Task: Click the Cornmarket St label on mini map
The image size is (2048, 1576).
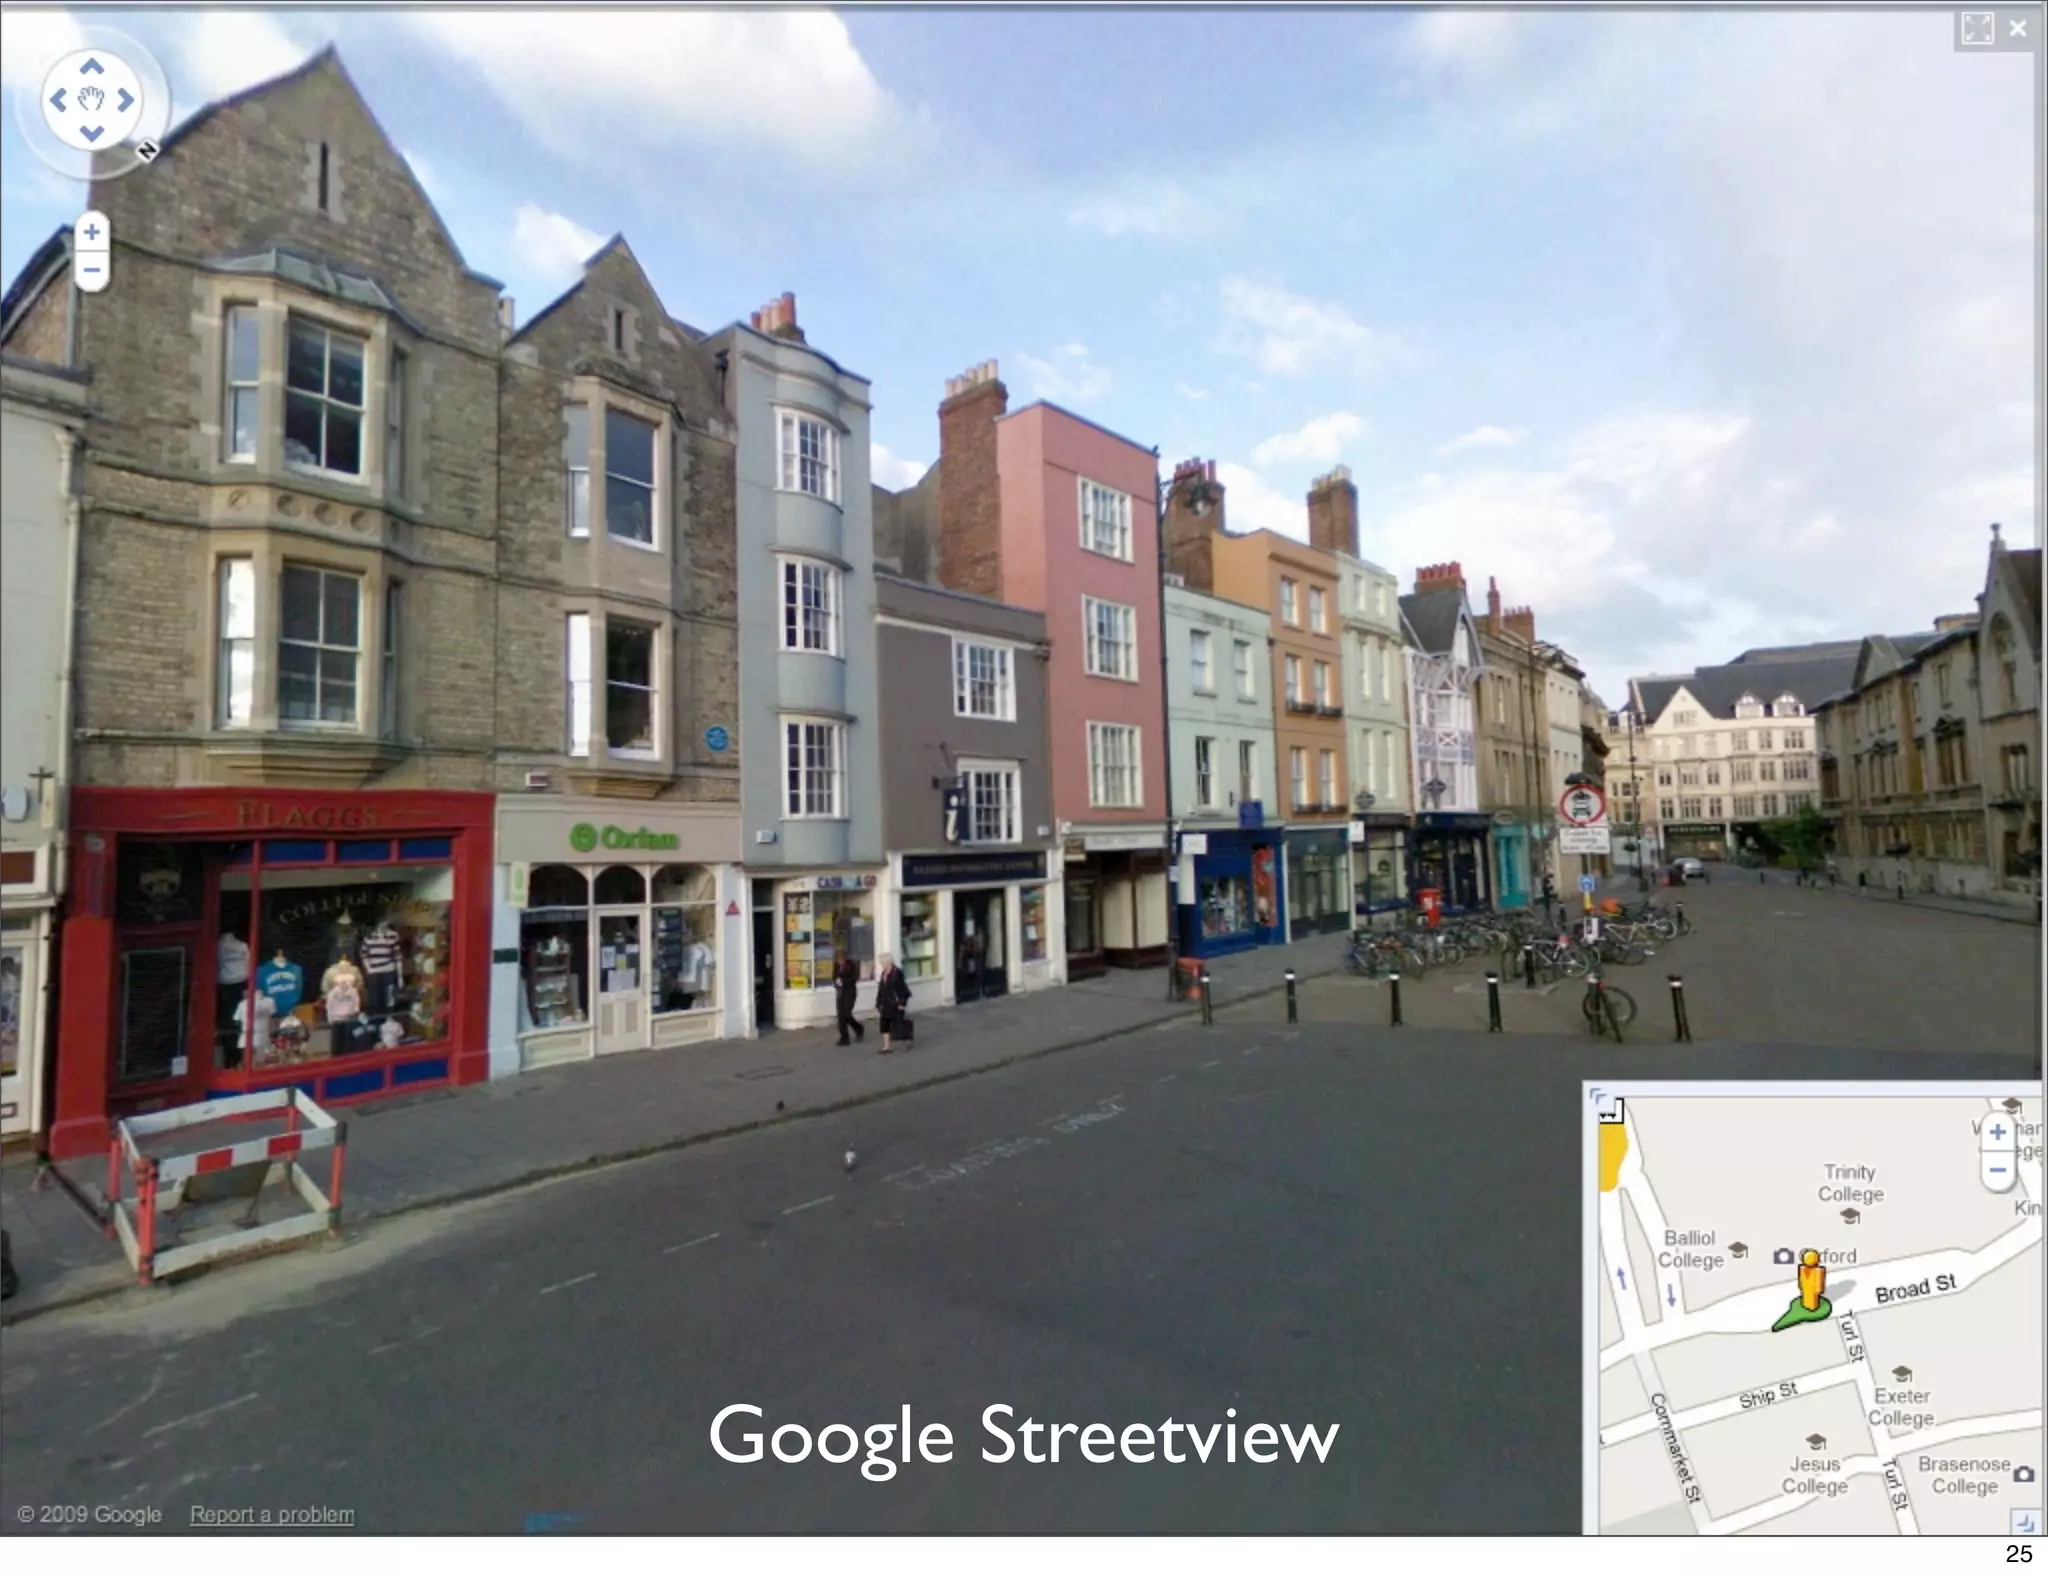Action: [1674, 1447]
